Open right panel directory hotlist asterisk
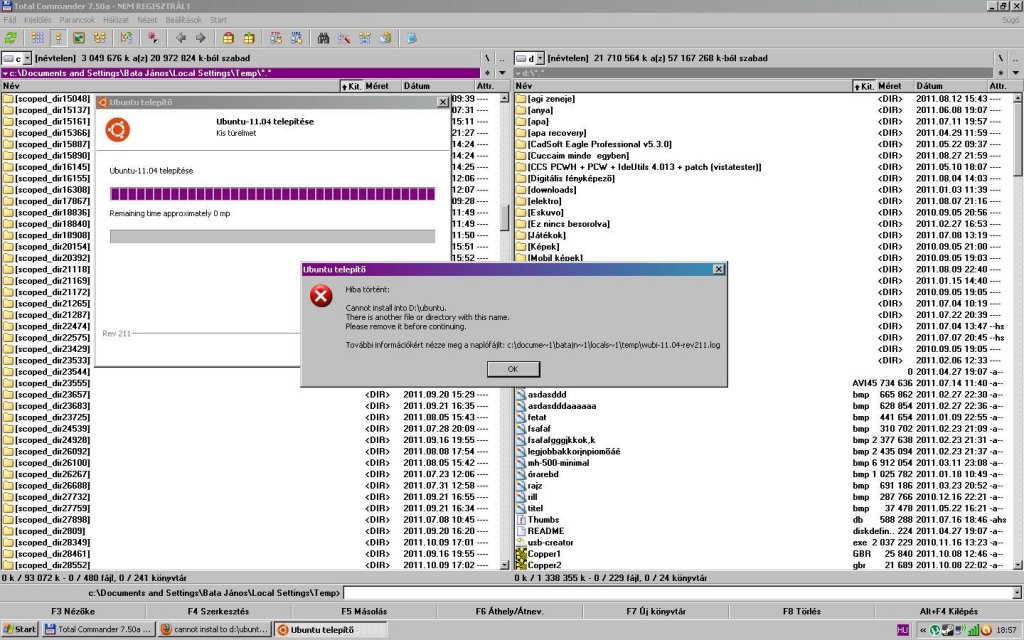The height and width of the screenshot is (640, 1024). coord(1000,73)
